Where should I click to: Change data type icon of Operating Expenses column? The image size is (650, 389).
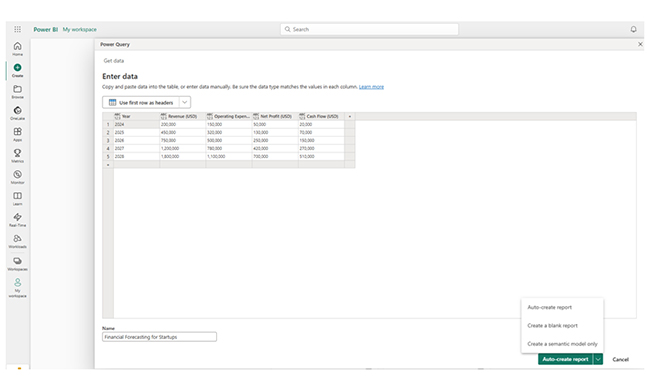click(x=209, y=117)
